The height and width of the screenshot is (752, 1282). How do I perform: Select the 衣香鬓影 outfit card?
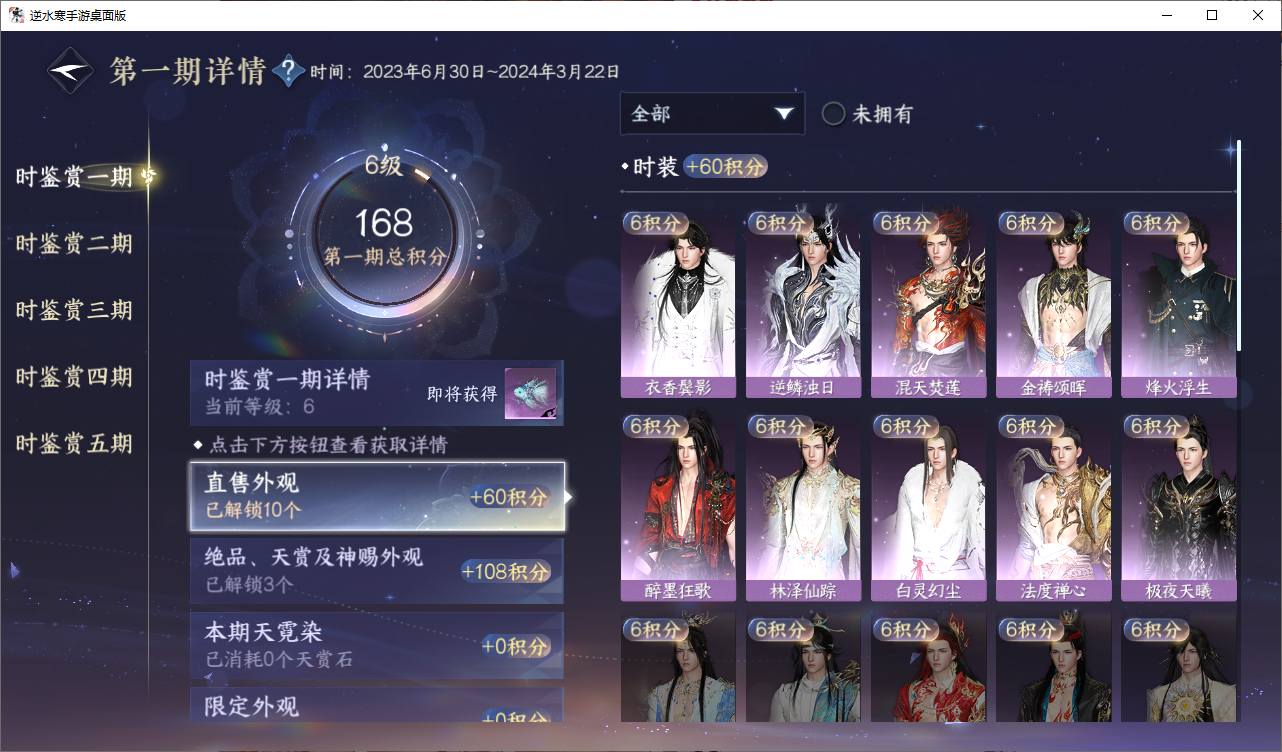[678, 305]
